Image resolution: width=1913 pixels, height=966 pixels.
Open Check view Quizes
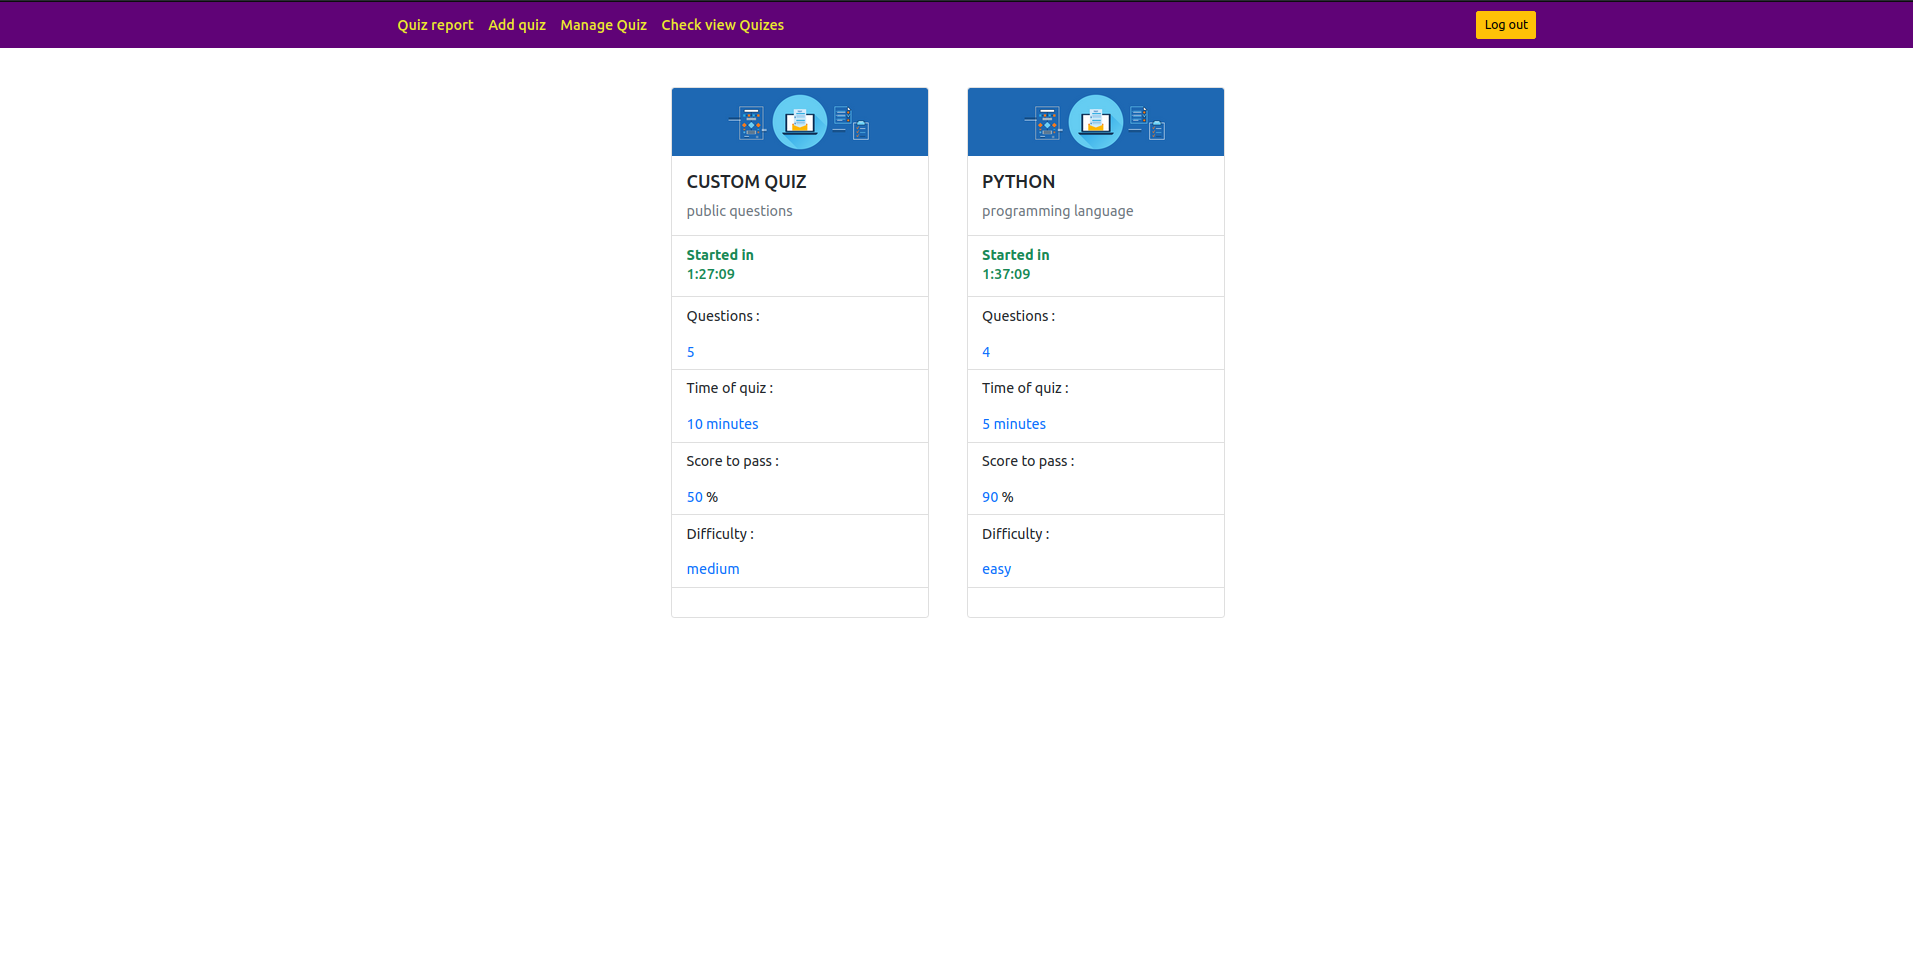click(x=722, y=24)
